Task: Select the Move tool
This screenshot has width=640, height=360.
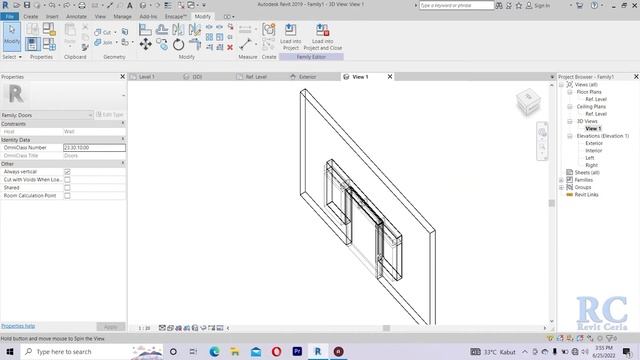Action: [145, 44]
